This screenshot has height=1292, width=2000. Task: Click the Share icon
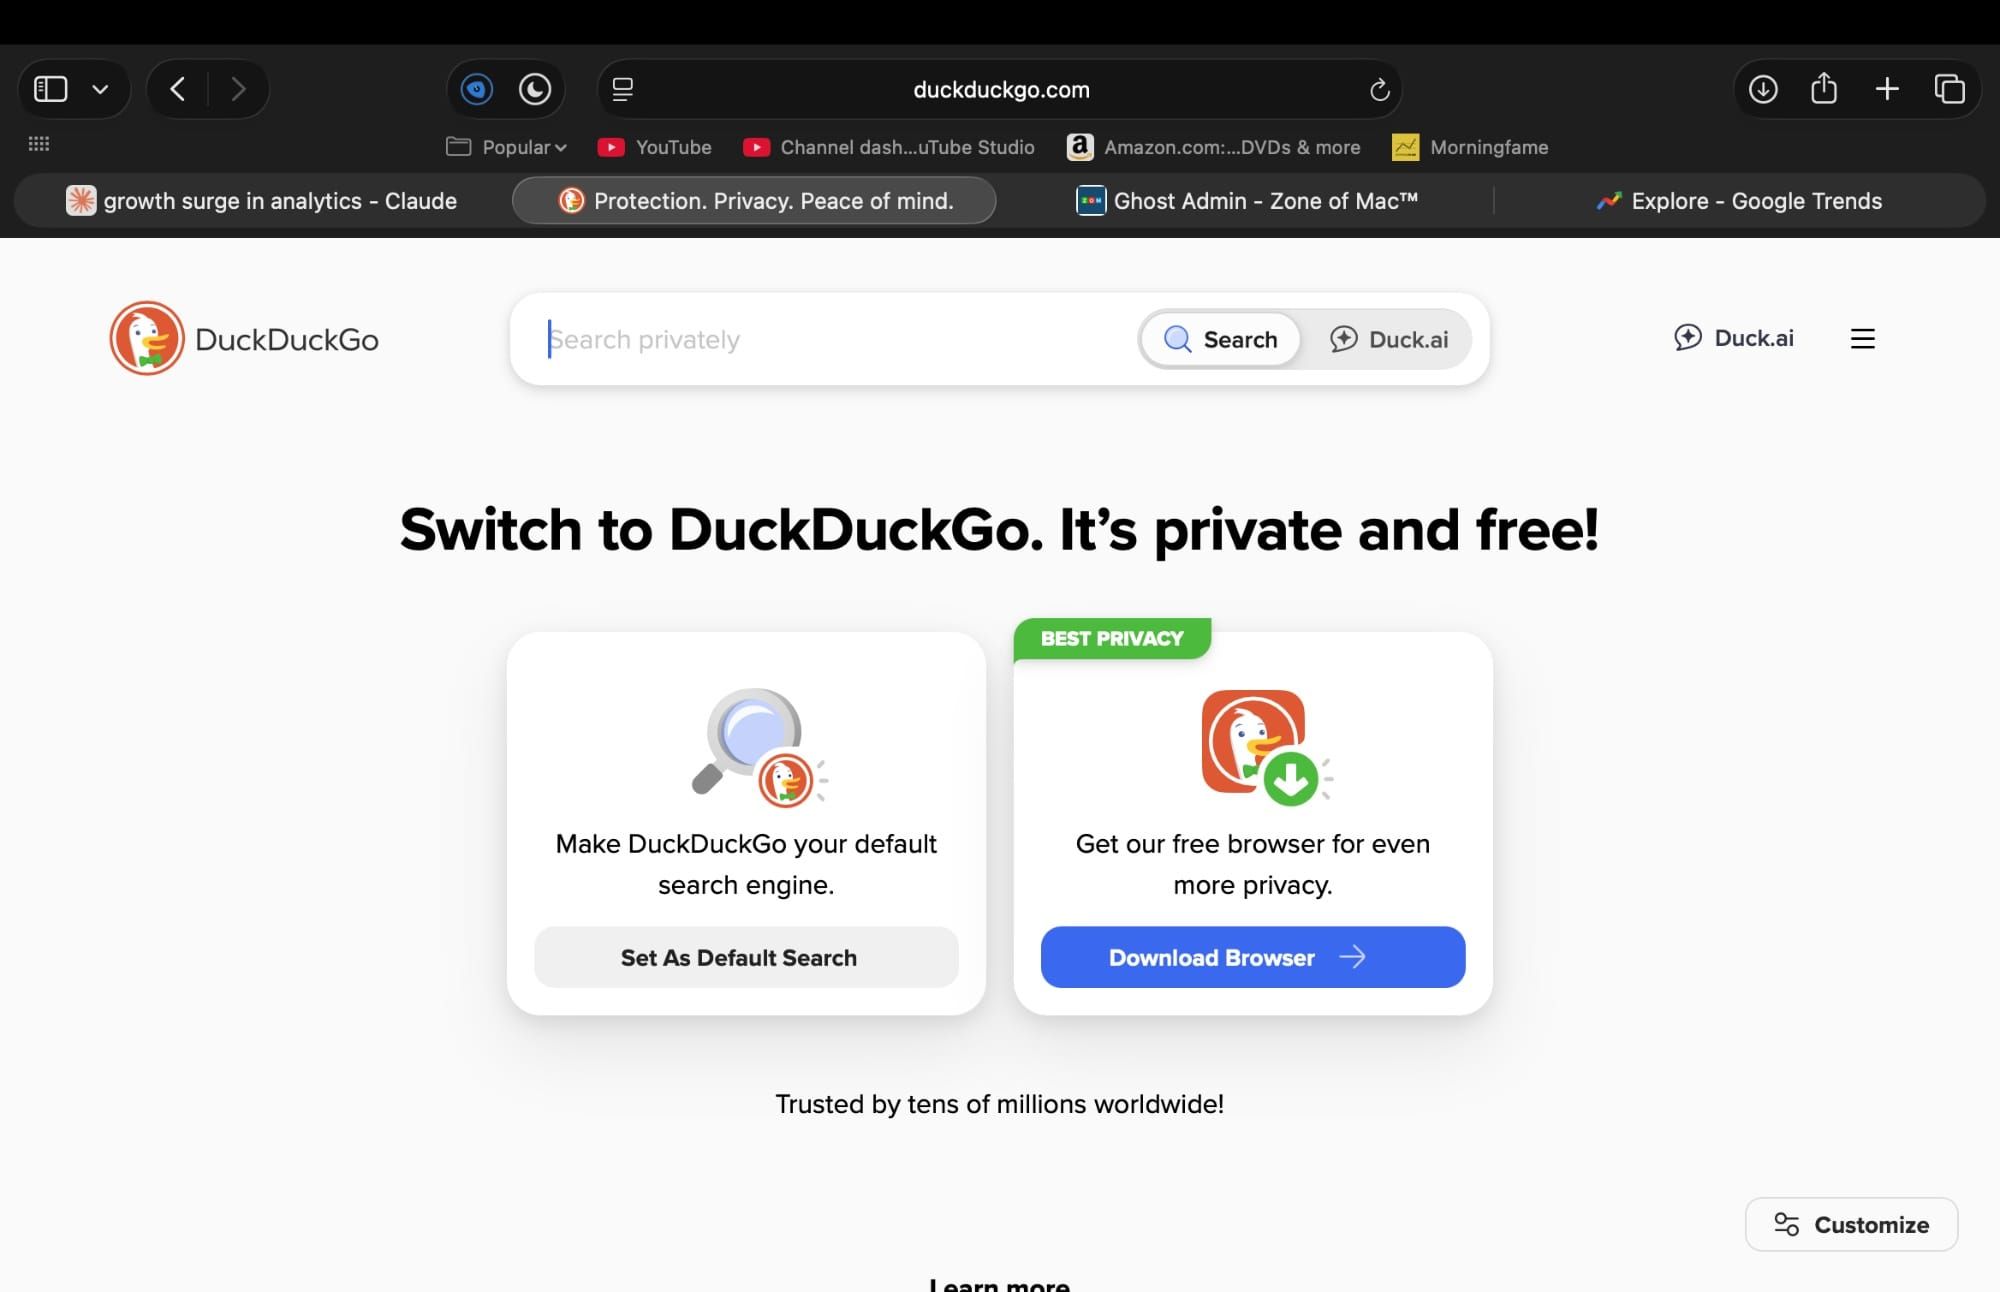[1824, 89]
